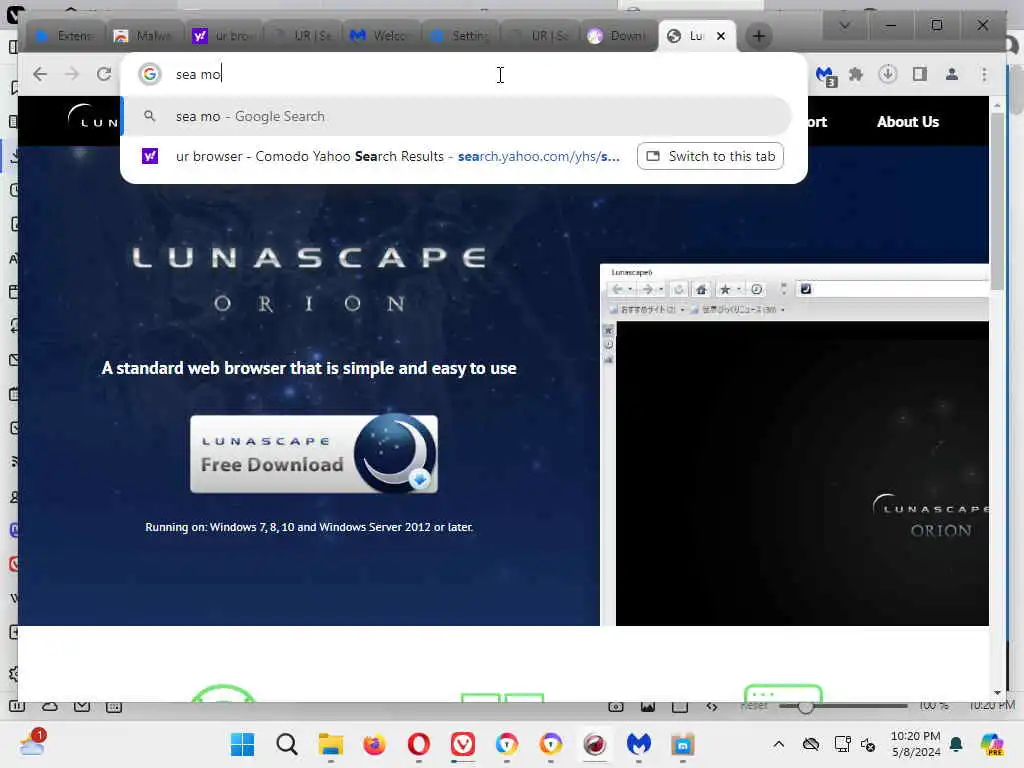Screen dimensions: 1024x768
Task: Launch Opera from the taskbar
Action: point(419,744)
